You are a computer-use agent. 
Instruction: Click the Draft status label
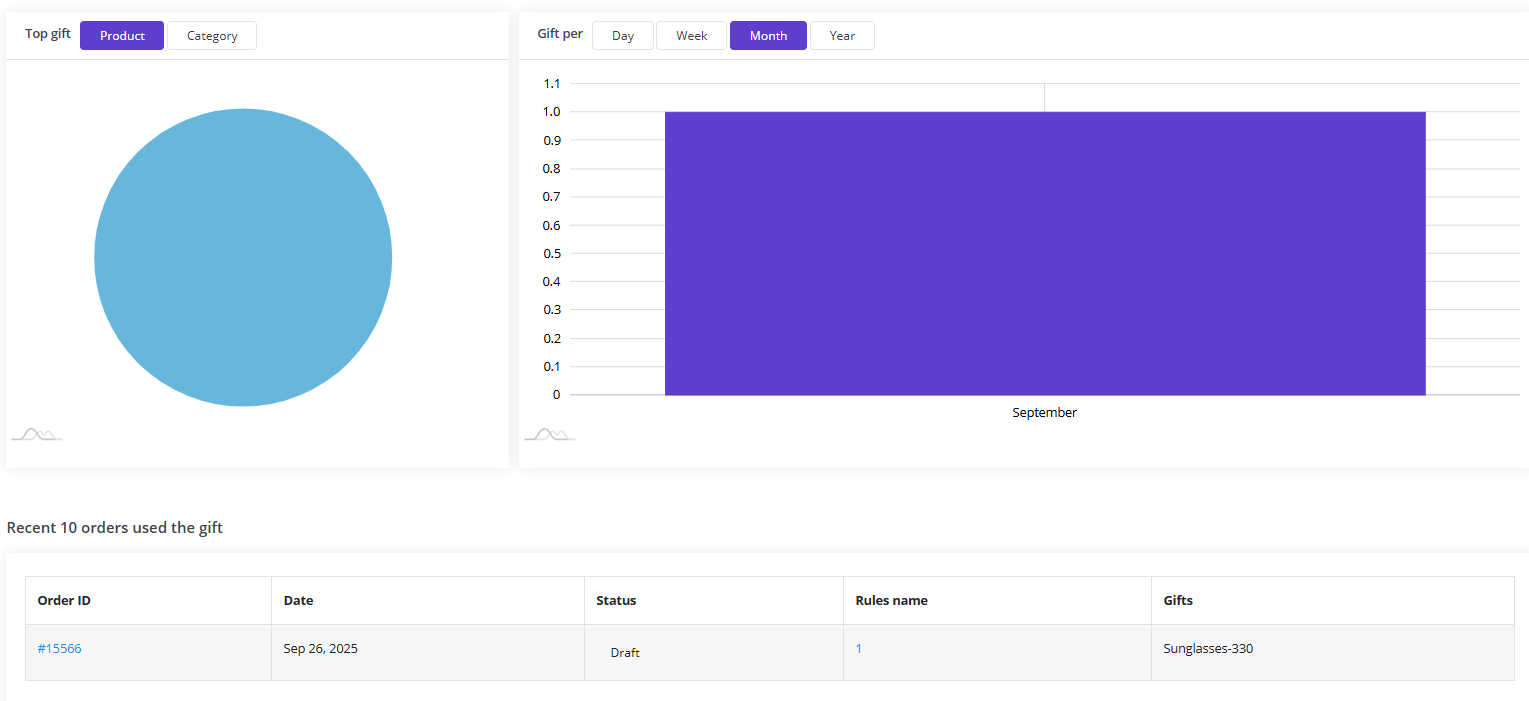point(625,653)
